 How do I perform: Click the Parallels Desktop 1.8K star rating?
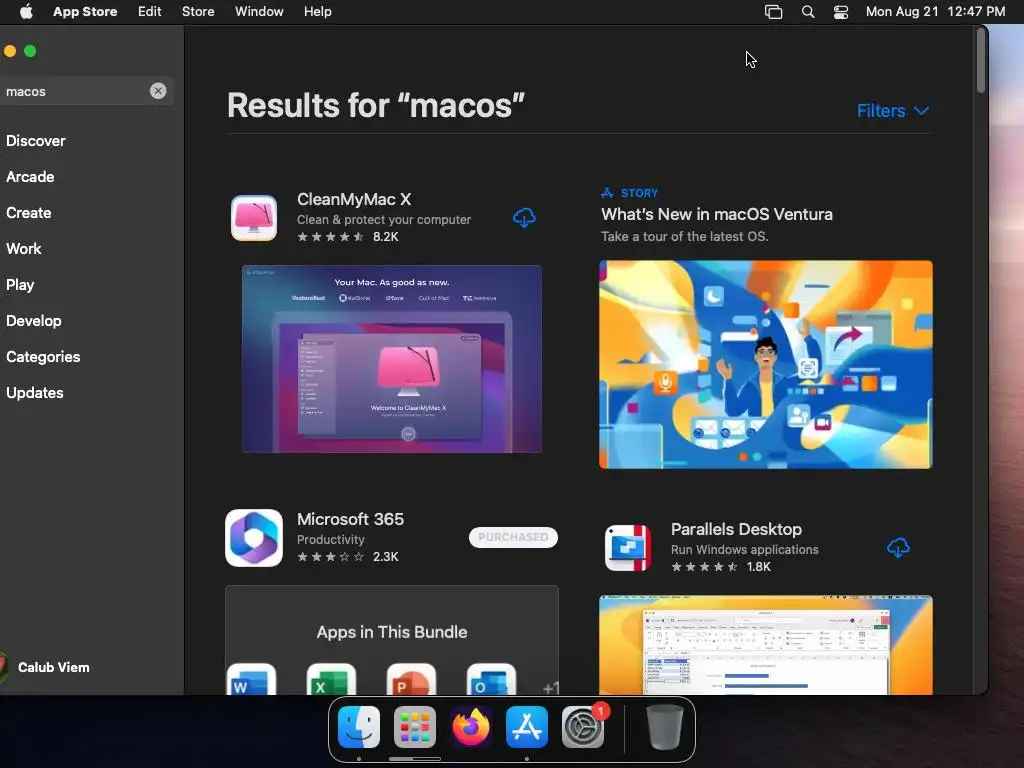click(x=721, y=566)
